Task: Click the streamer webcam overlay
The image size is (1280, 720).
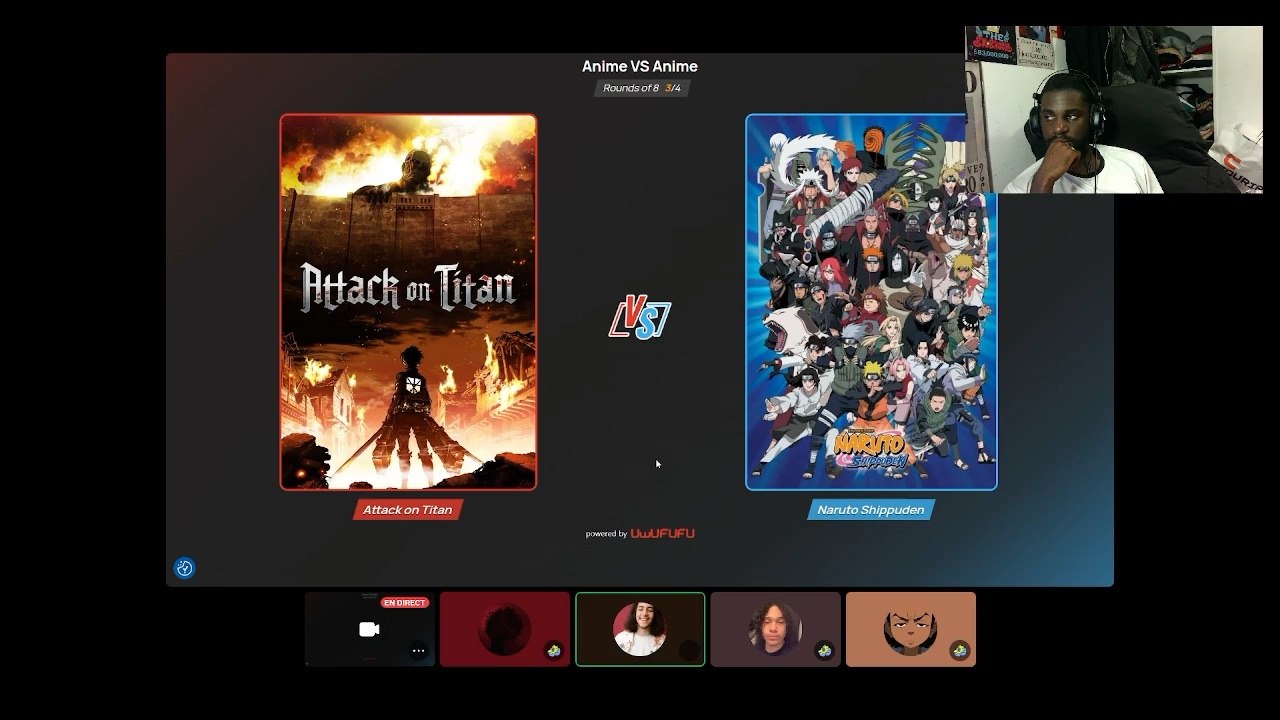Action: 1114,109
